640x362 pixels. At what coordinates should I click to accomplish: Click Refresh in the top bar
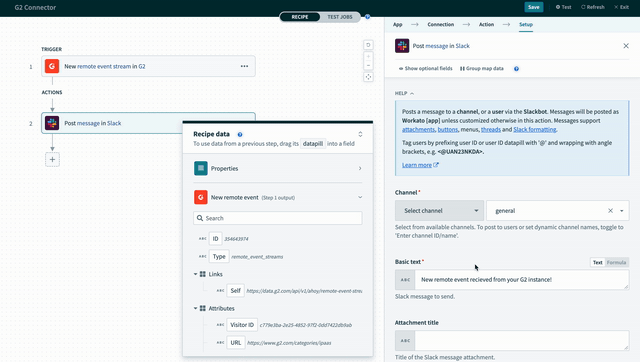click(x=593, y=7)
